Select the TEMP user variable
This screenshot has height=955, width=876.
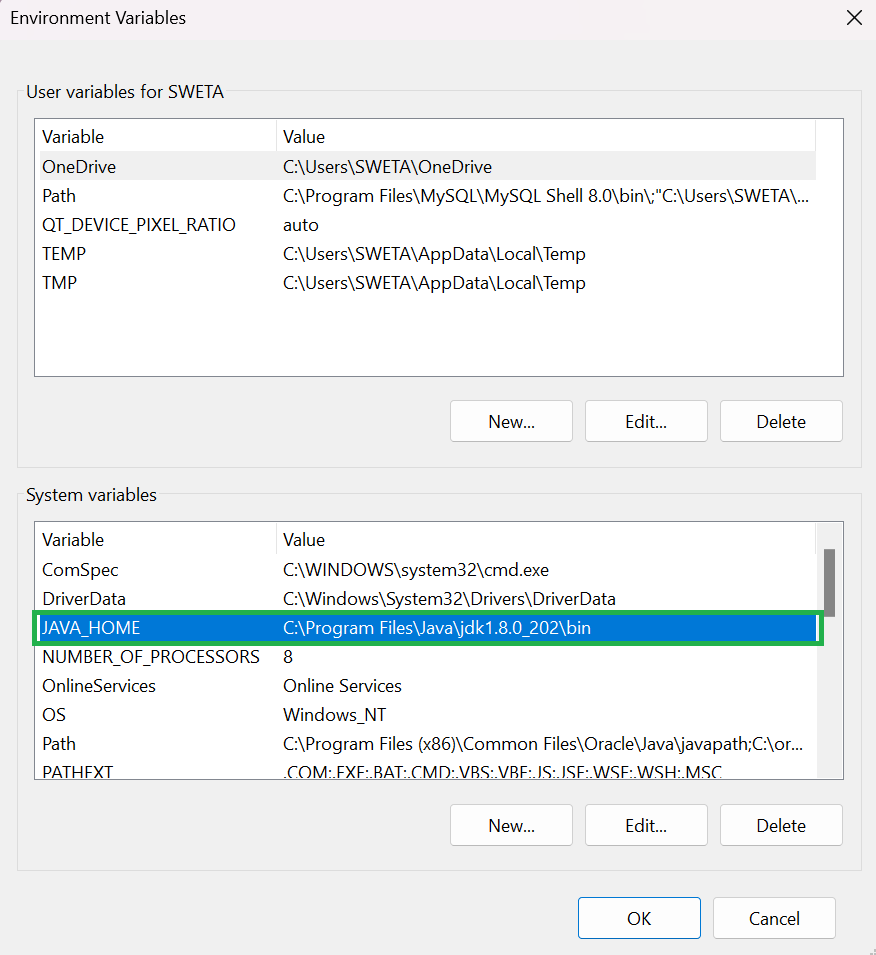(x=64, y=254)
